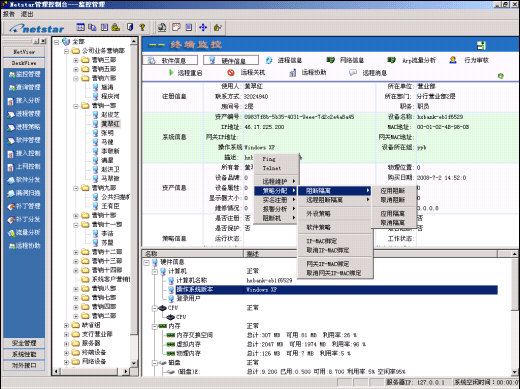Click the 软件信息 button
The image size is (520, 389).
point(170,60)
